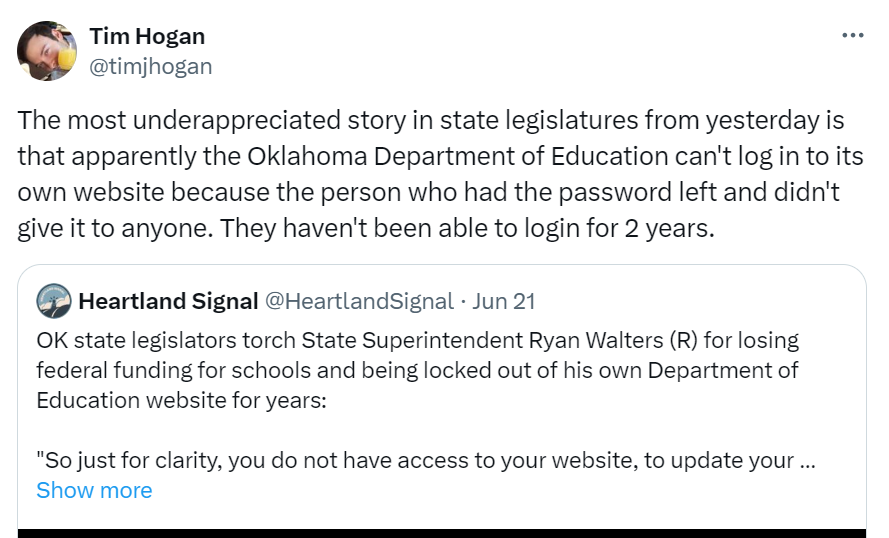
Task: Select the Tim Hogan display name
Action: point(147,36)
